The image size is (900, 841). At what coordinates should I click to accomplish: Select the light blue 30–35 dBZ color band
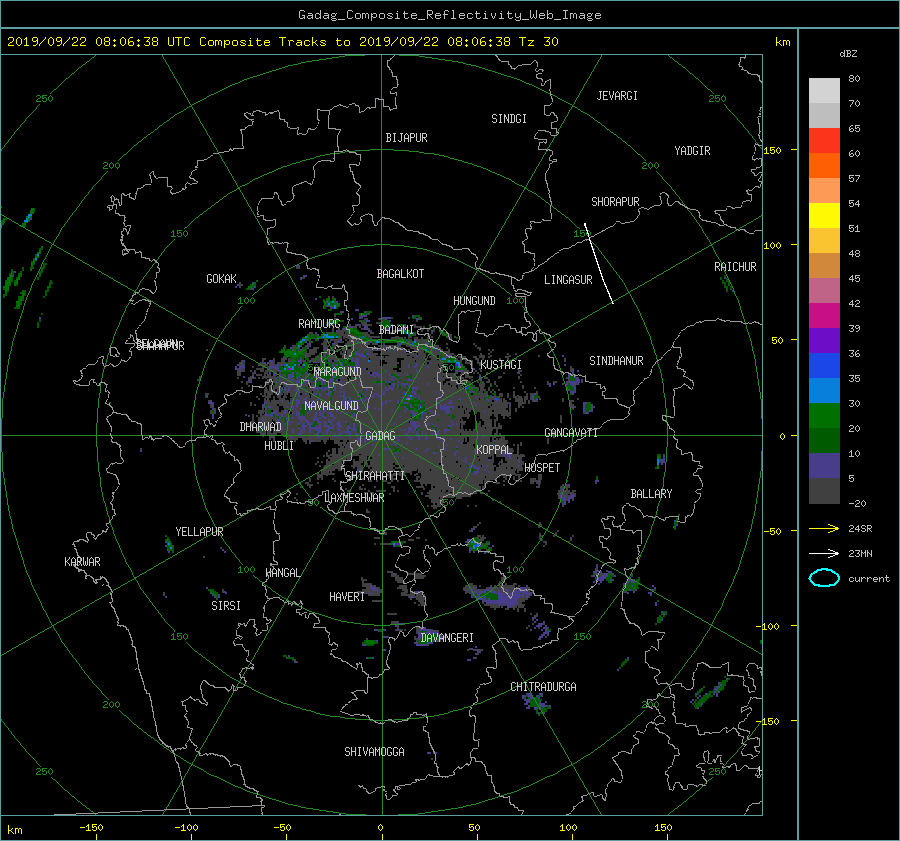tap(824, 390)
